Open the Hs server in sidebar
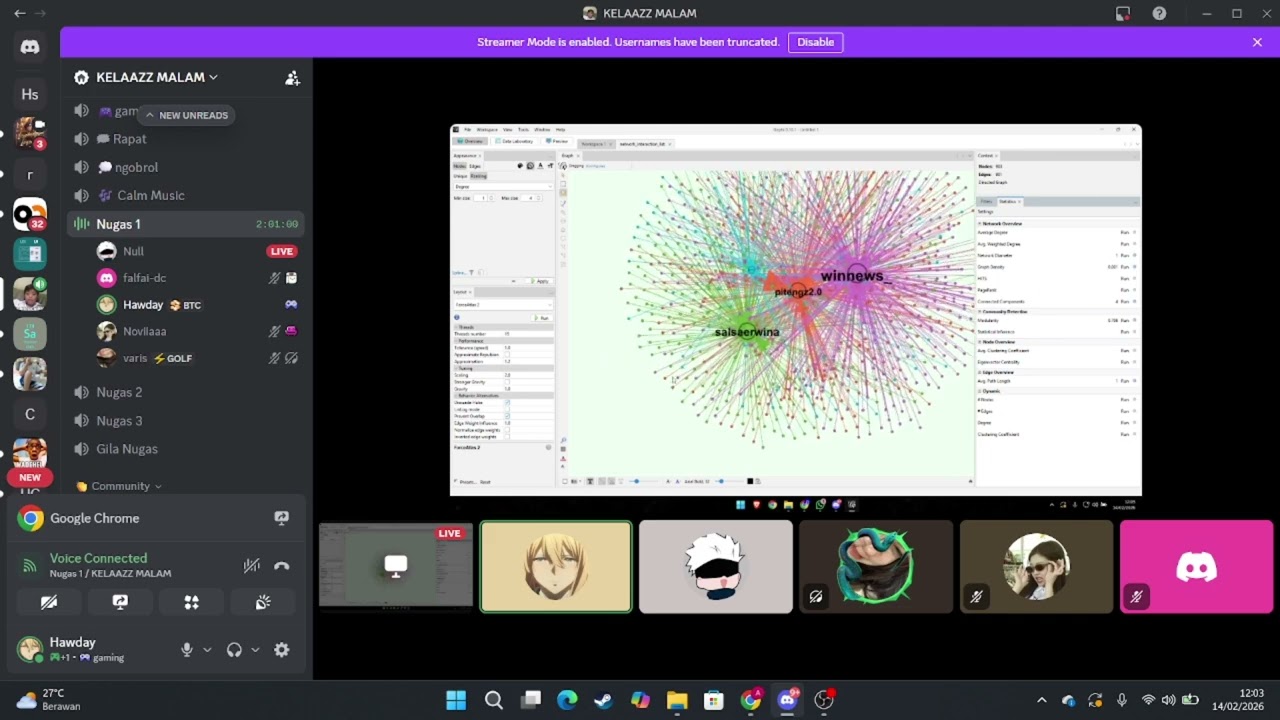 point(30,94)
